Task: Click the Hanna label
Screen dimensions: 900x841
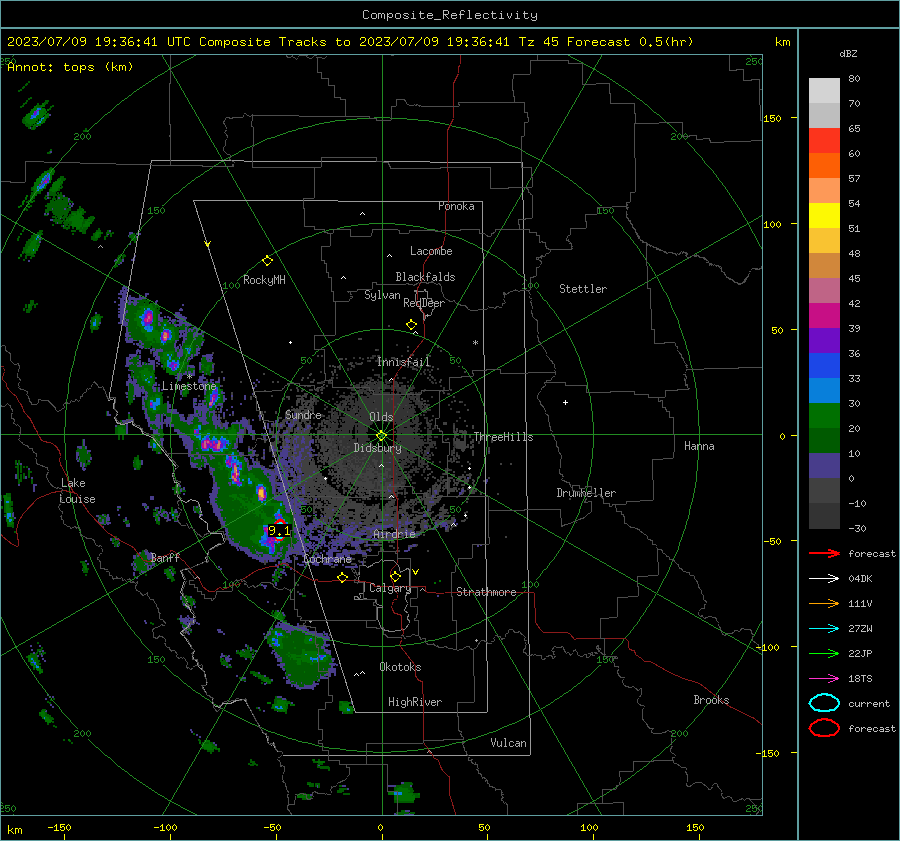Action: [699, 446]
